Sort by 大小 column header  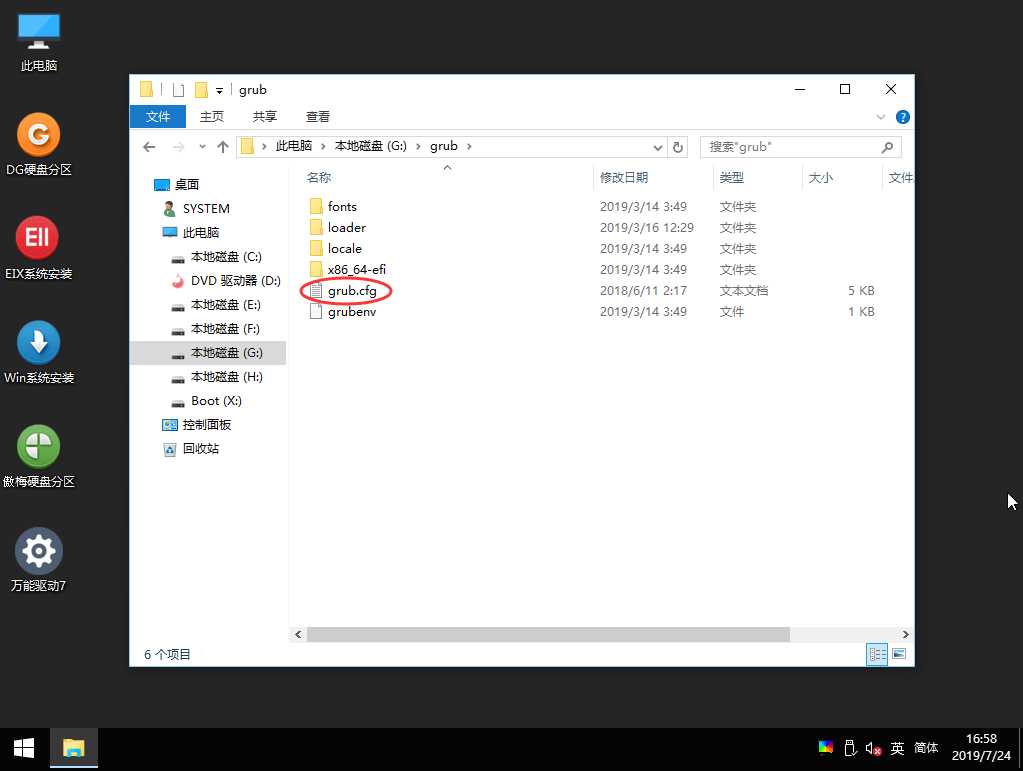coord(821,177)
